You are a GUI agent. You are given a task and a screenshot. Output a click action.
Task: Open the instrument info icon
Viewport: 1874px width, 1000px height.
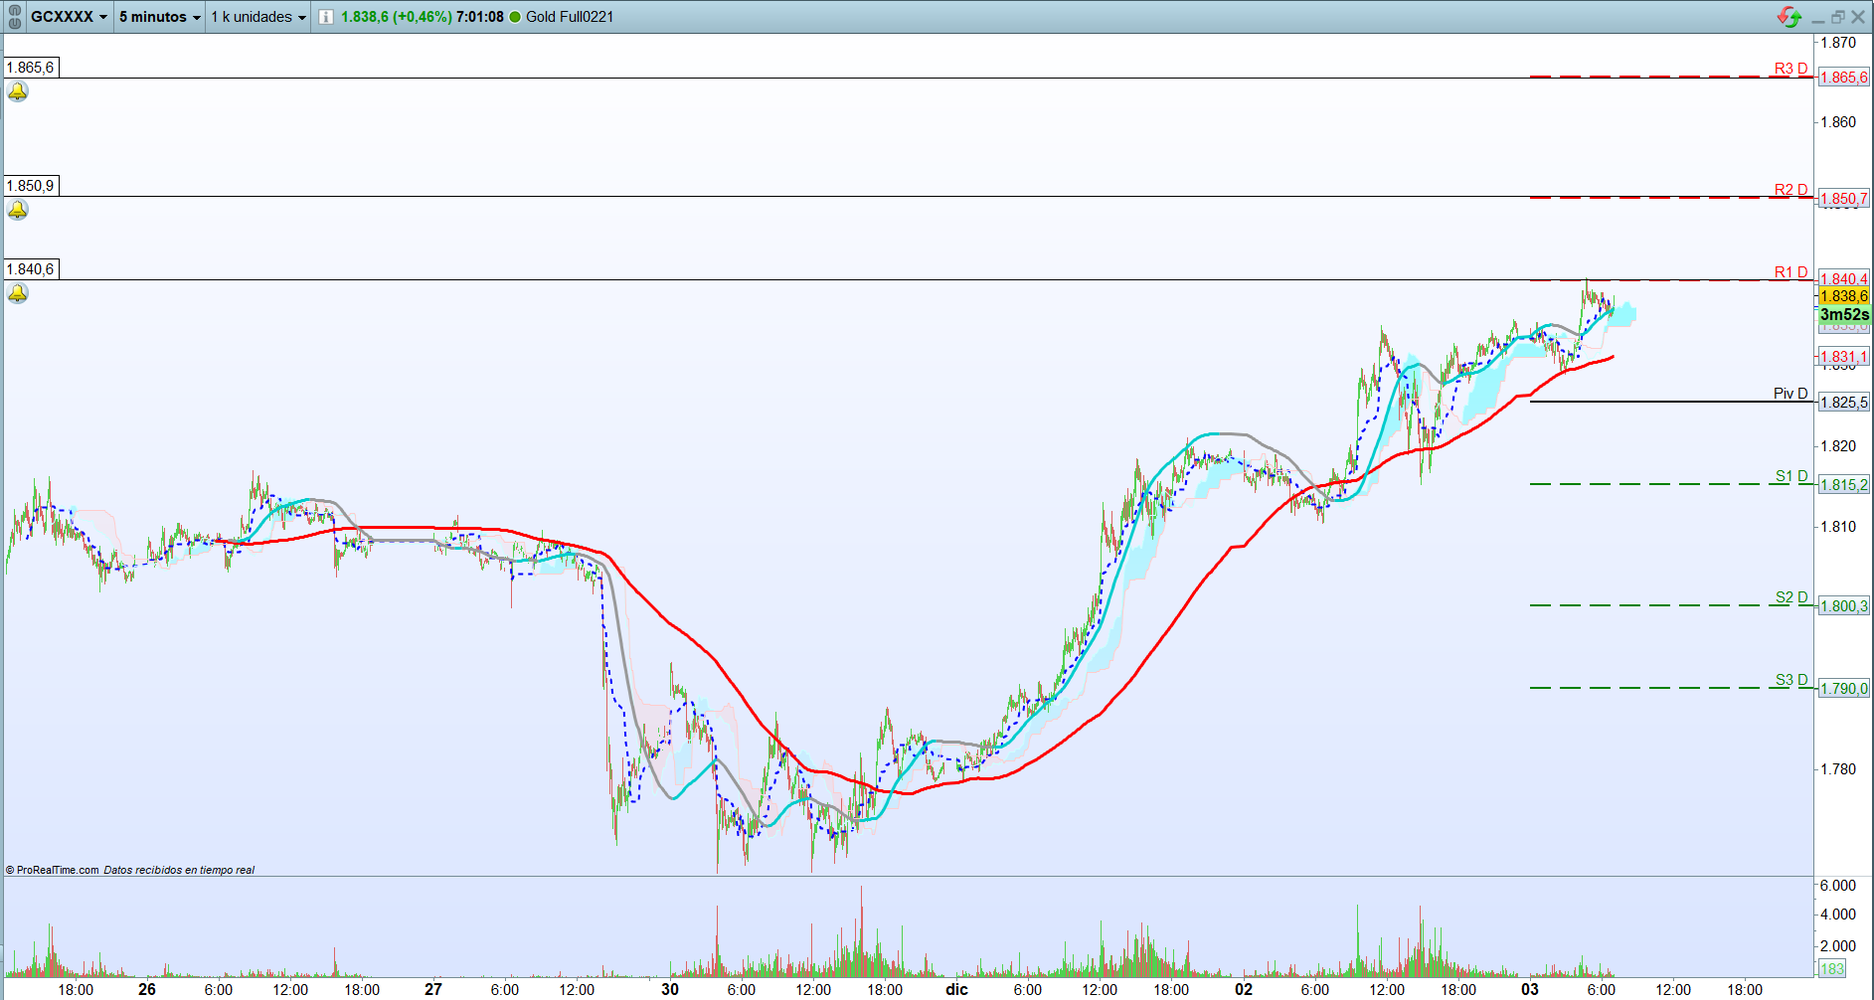tap(326, 17)
